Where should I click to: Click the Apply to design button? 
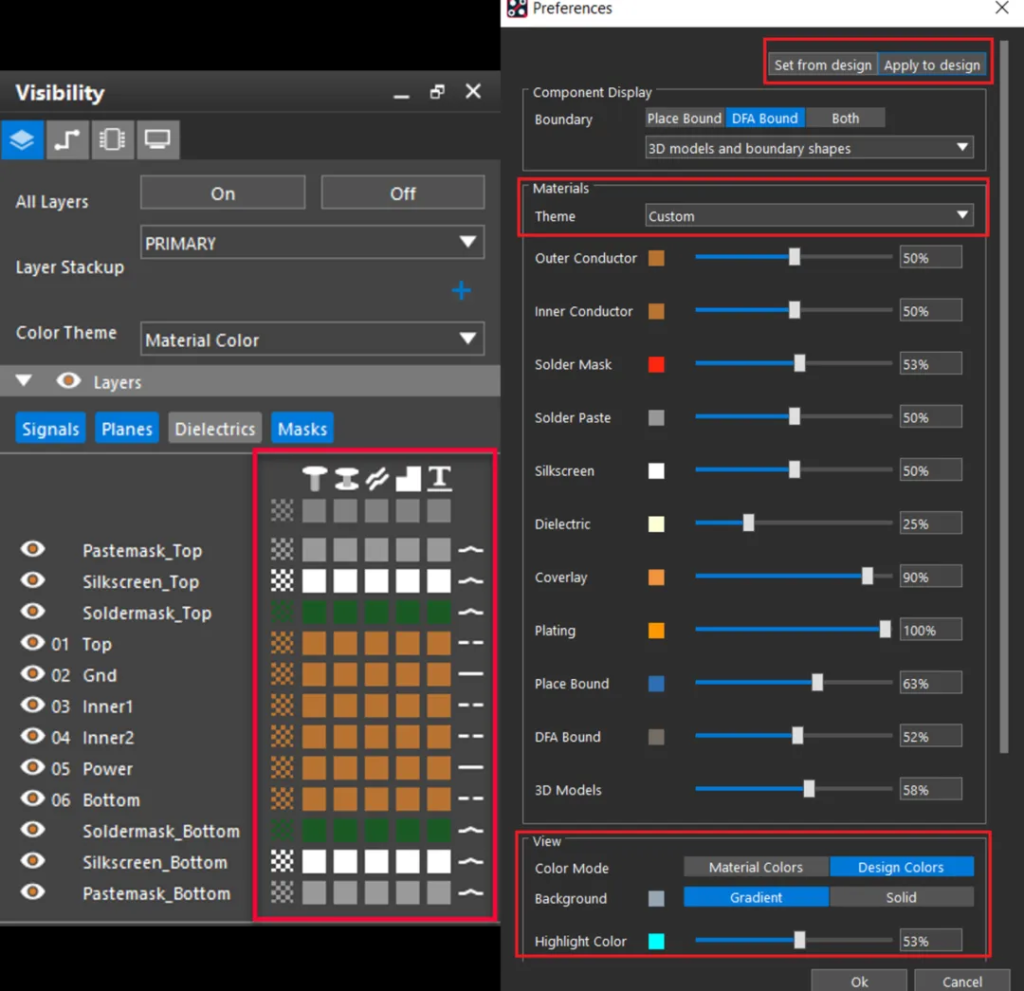coord(932,65)
